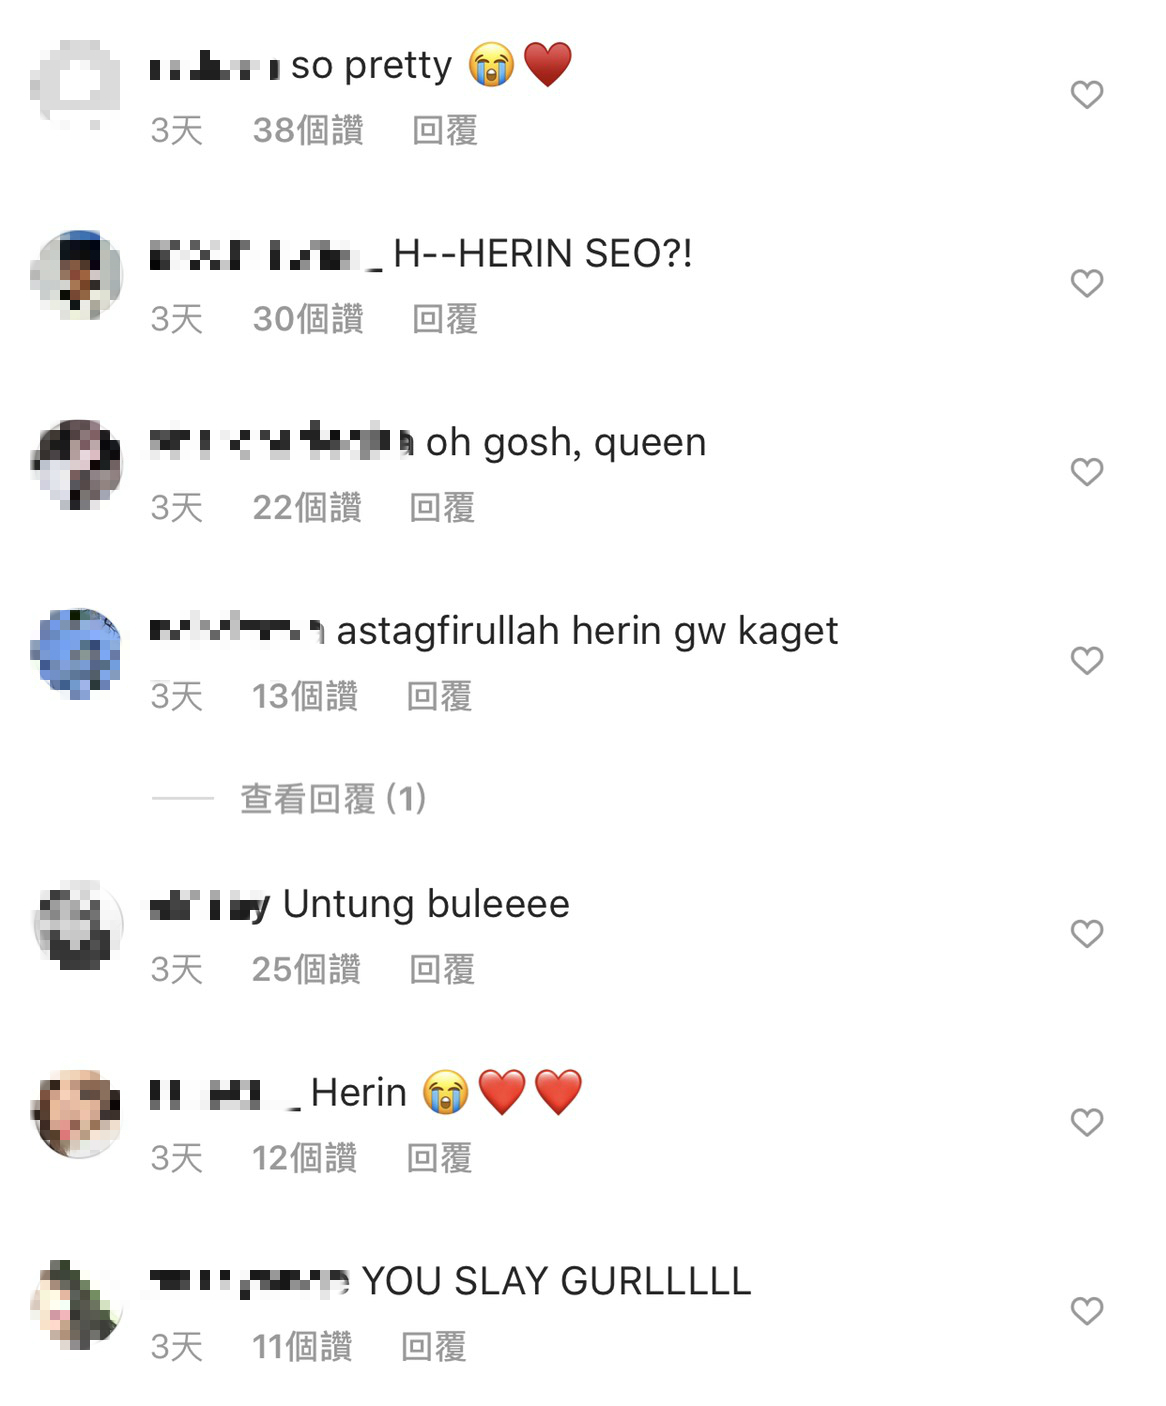Open avatar of "YOU SLAY GURLLLLL" commenter
The width and height of the screenshot is (1166, 1406).
(76, 1304)
